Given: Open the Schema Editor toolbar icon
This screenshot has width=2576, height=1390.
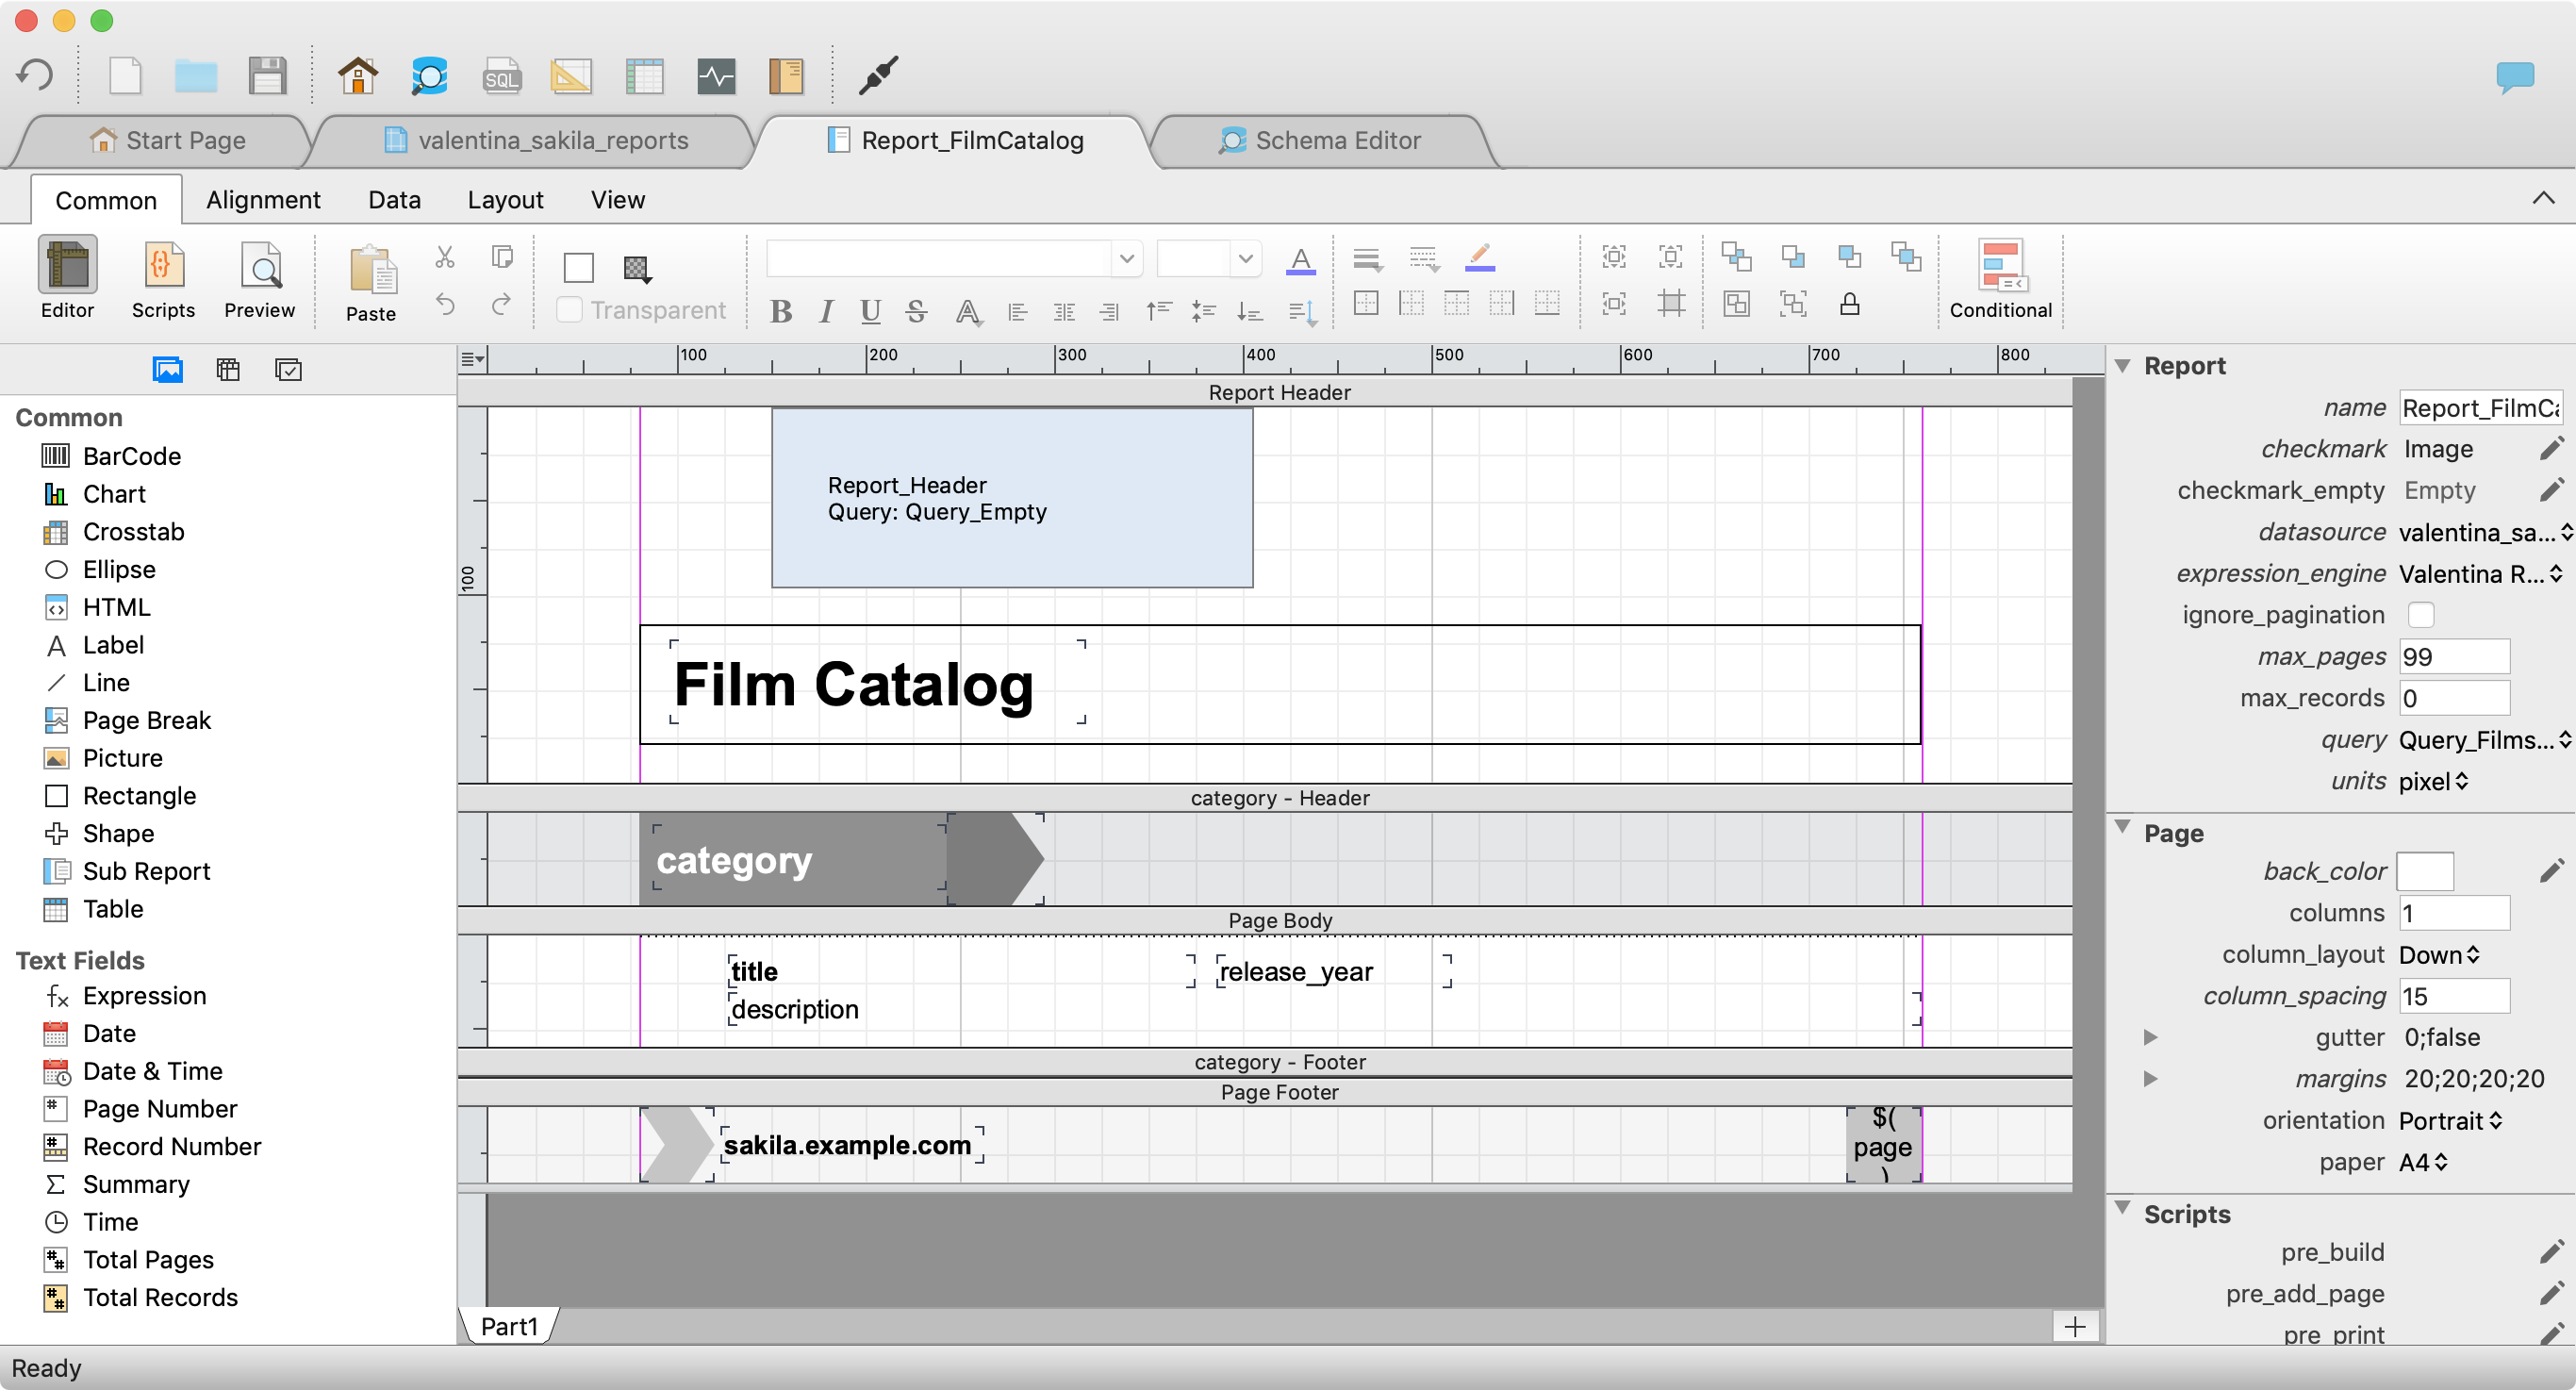Looking at the screenshot, I should tap(429, 75).
